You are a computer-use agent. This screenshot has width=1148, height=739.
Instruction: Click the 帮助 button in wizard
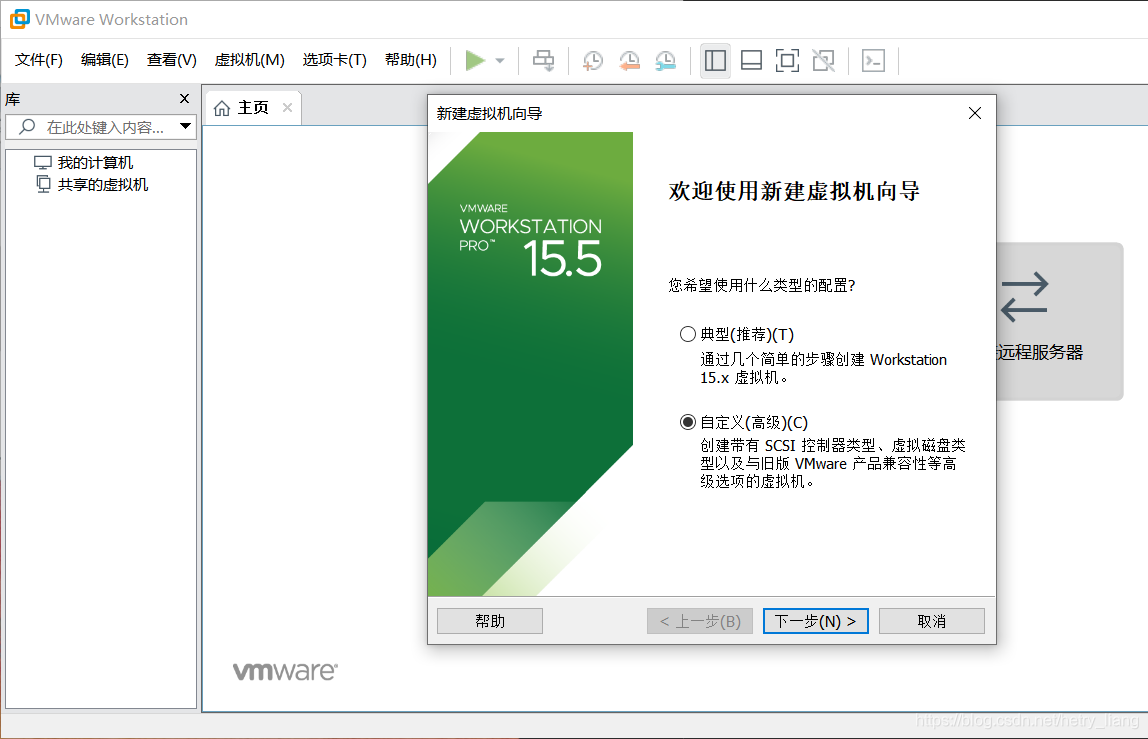[490, 621]
